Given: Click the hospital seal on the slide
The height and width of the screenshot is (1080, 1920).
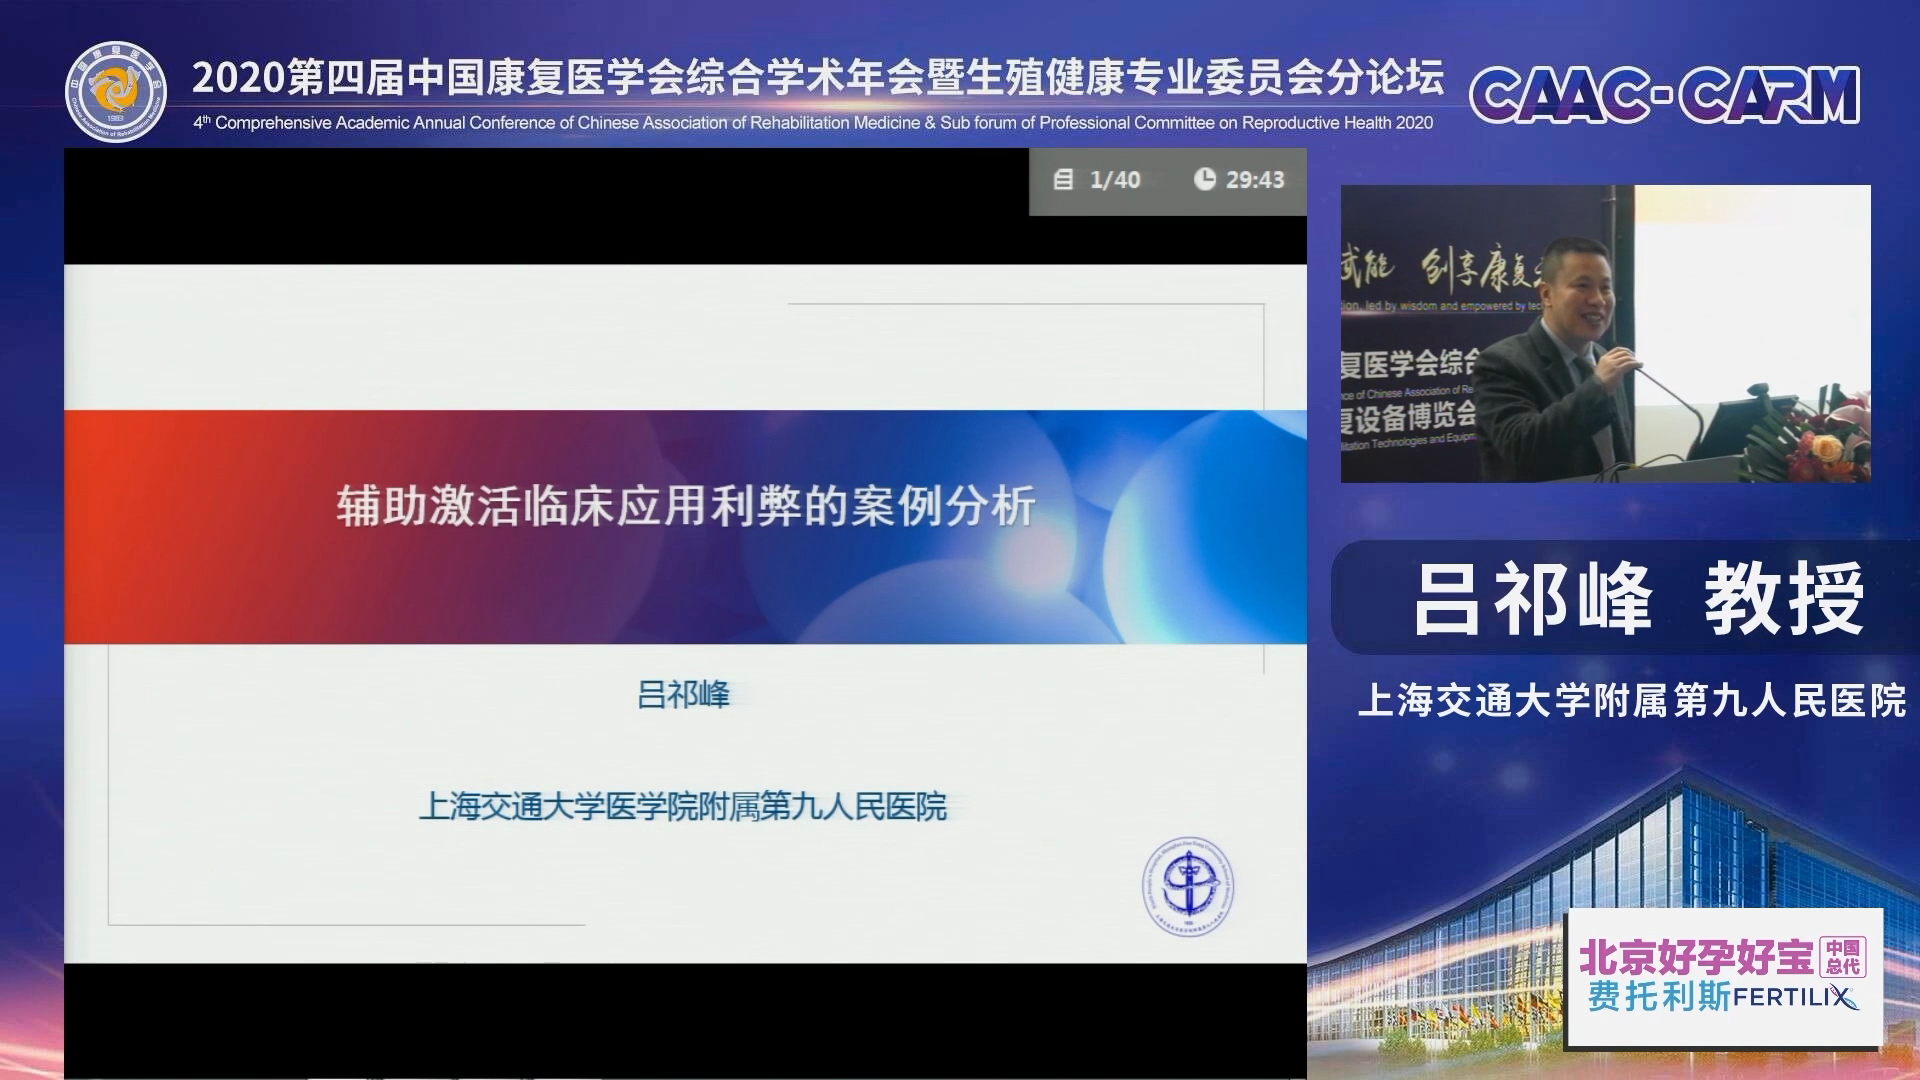Looking at the screenshot, I should (x=1187, y=887).
